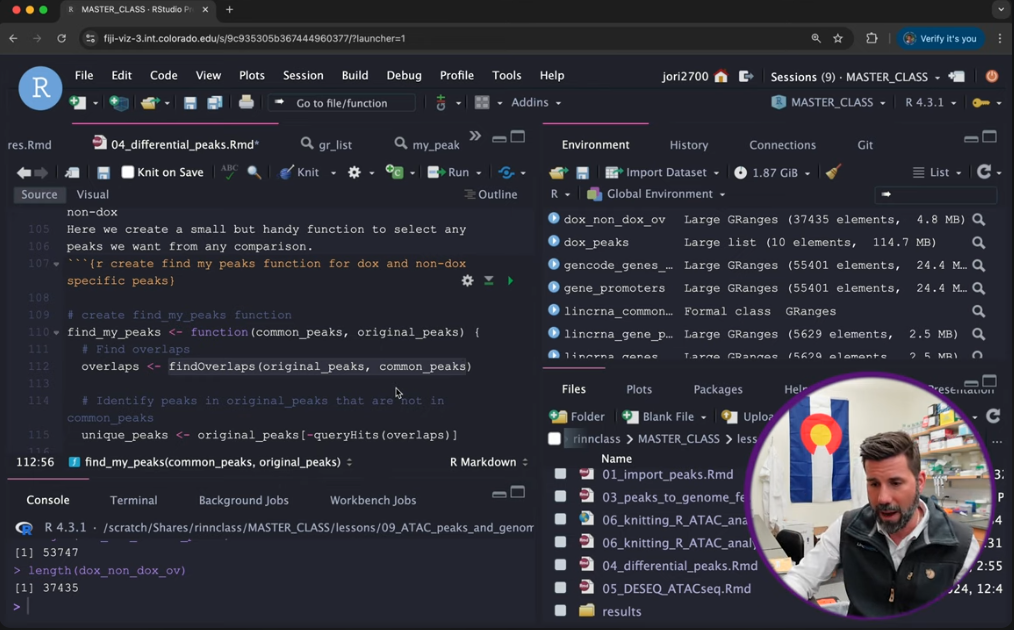
Task: Click the 05_DESEQ_ATACseq.Rmd file name
Action: pyautogui.click(x=676, y=589)
